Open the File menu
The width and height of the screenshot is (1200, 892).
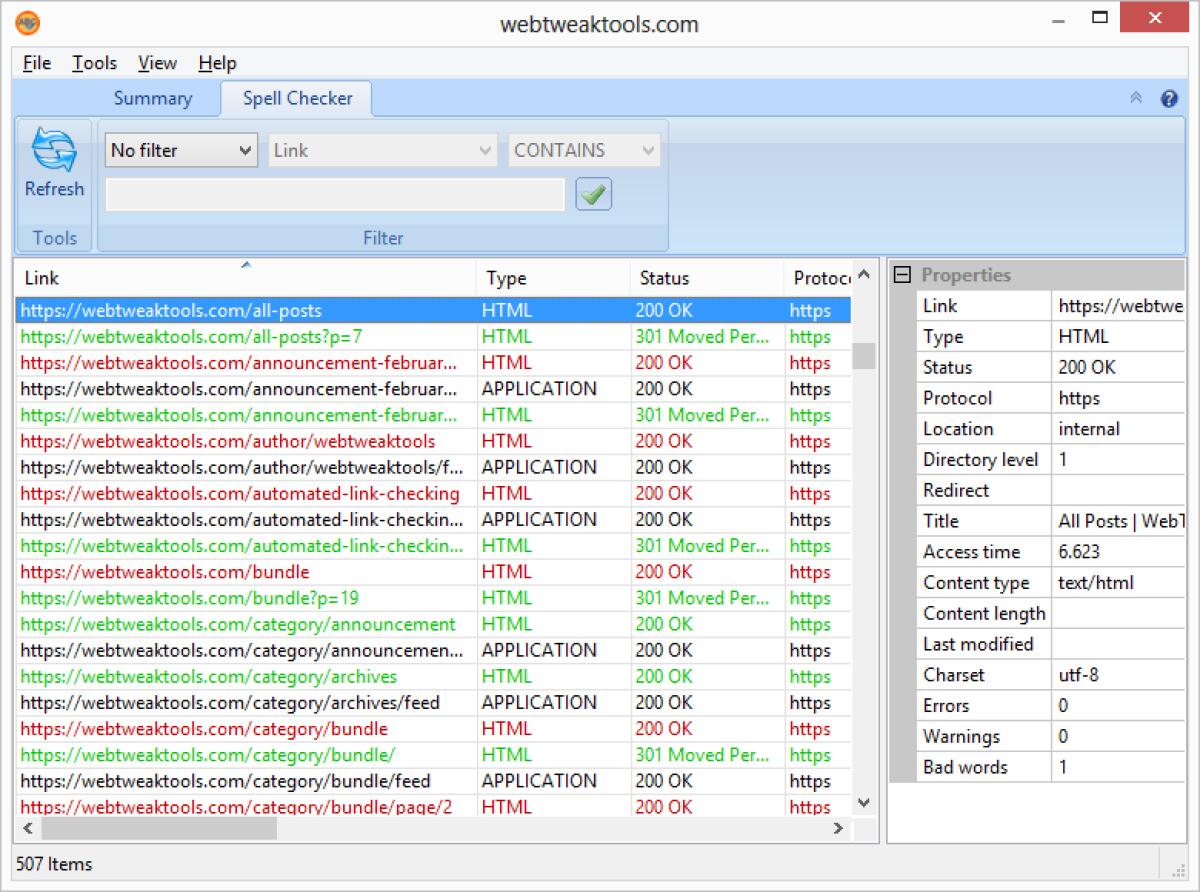[36, 63]
